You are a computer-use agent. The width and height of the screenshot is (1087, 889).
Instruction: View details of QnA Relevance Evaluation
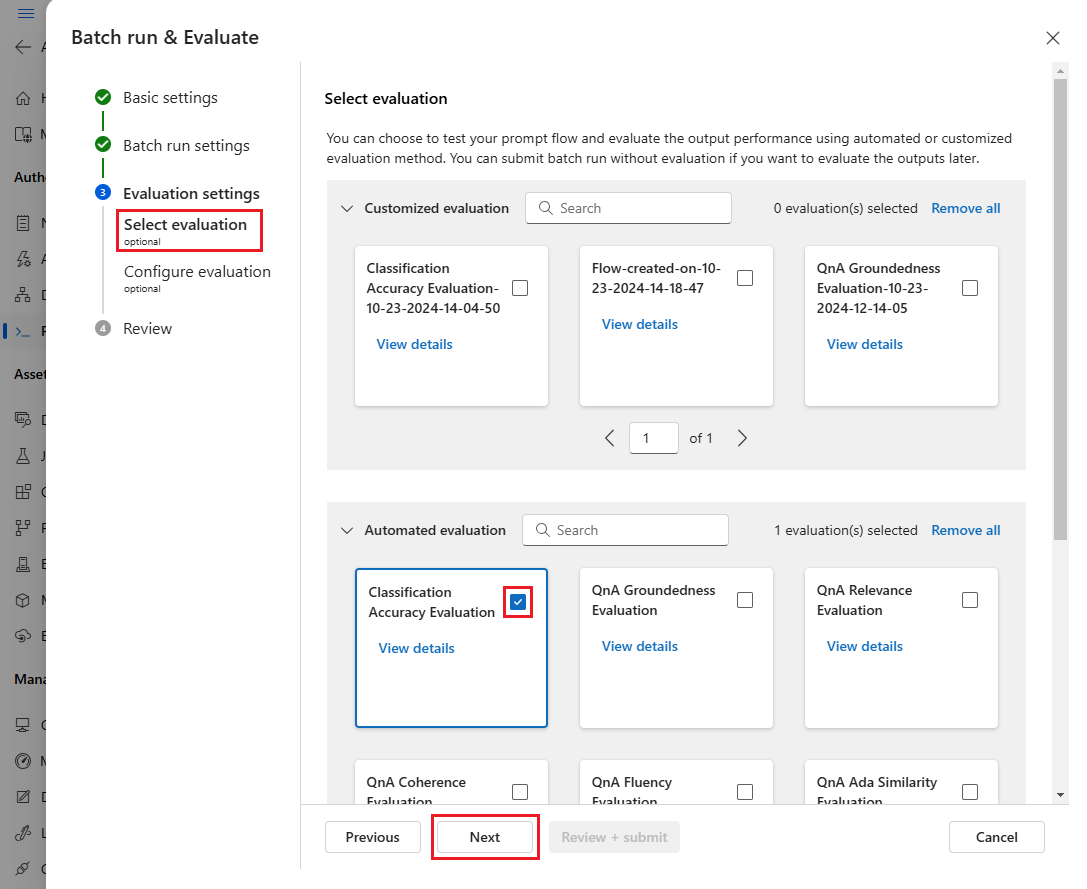(864, 646)
